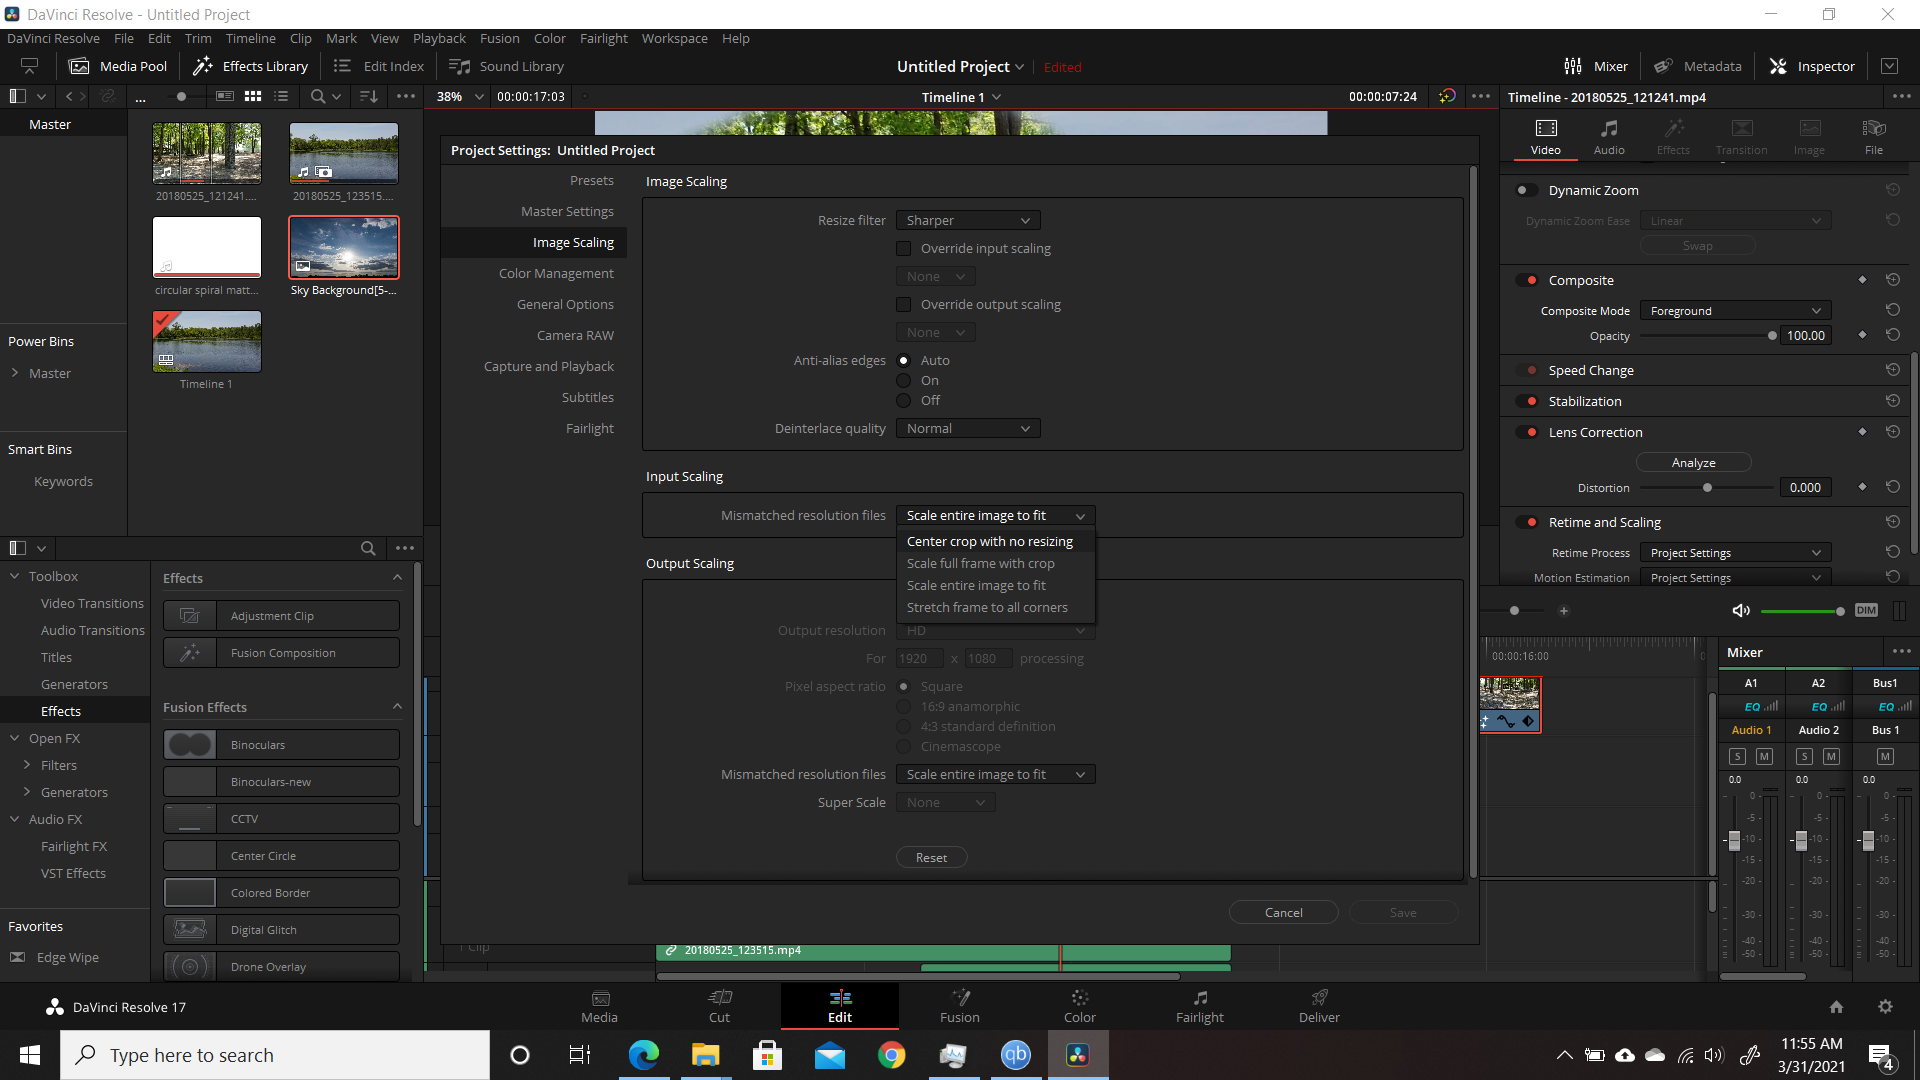
Task: Open the Motion Estimation dropdown
Action: (1736, 578)
